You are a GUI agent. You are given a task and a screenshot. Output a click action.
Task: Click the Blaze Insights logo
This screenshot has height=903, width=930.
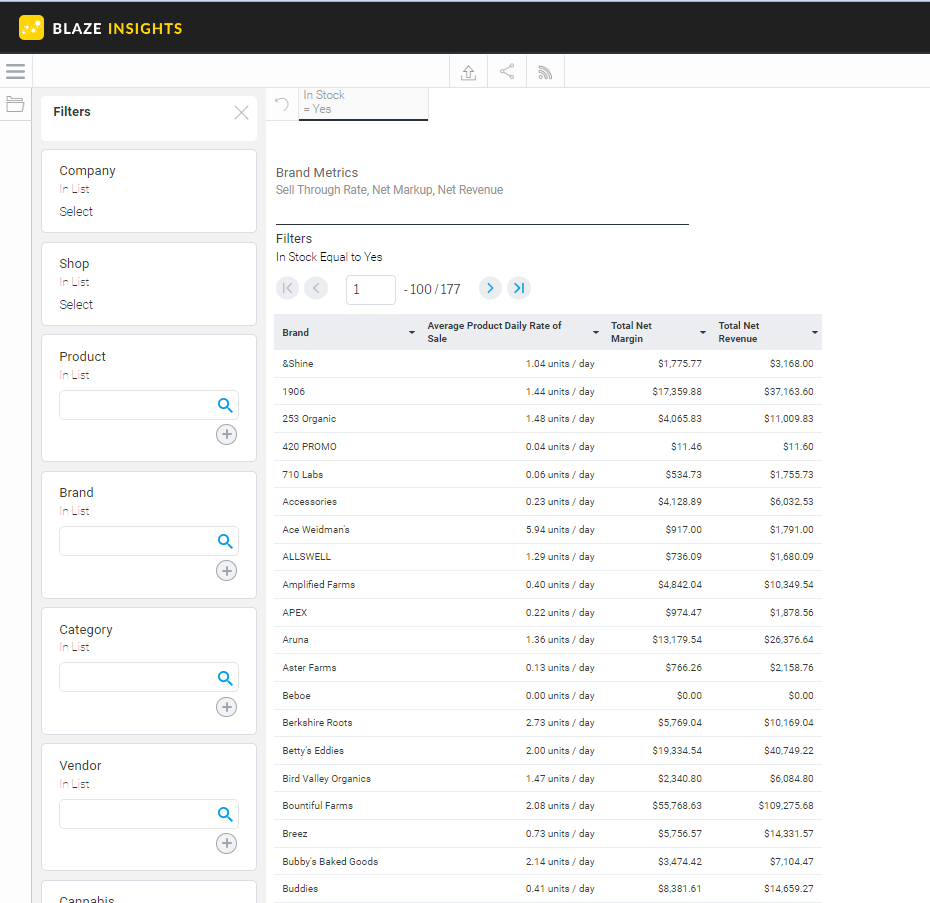101,28
